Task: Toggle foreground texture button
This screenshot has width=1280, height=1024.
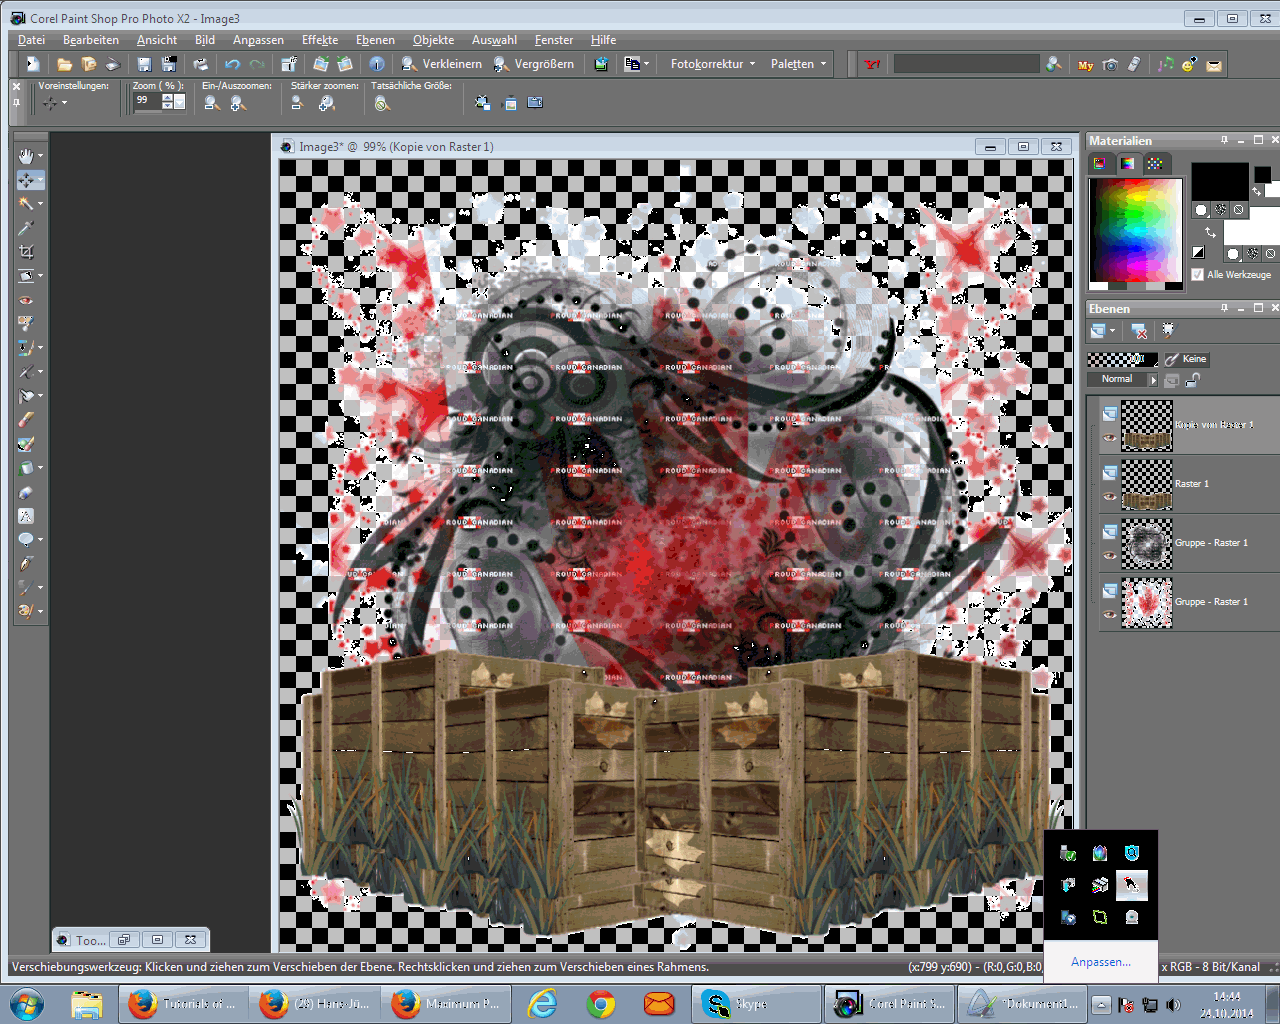Action: point(1220,210)
